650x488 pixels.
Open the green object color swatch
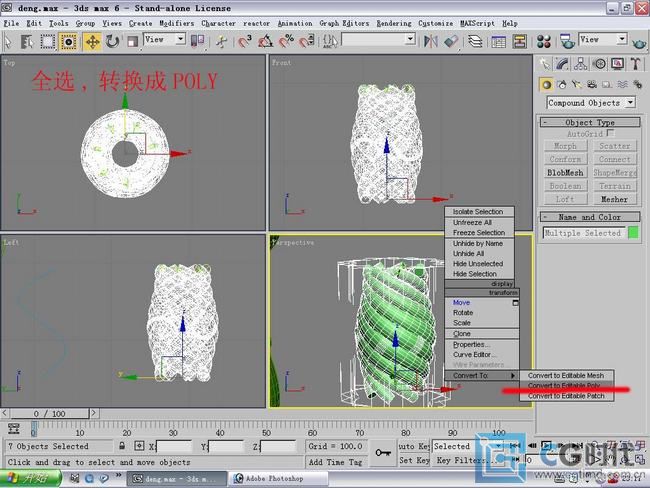633,233
